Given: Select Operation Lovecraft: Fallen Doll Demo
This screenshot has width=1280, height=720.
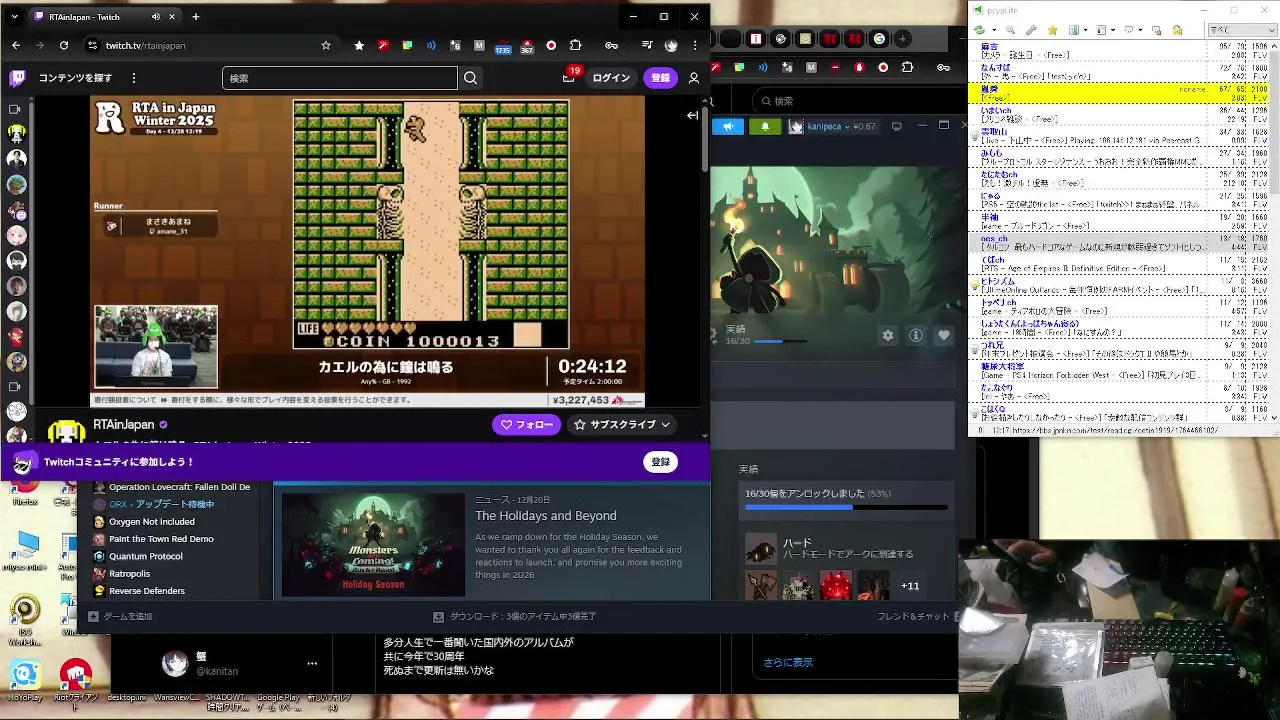Looking at the screenshot, I should tap(179, 487).
